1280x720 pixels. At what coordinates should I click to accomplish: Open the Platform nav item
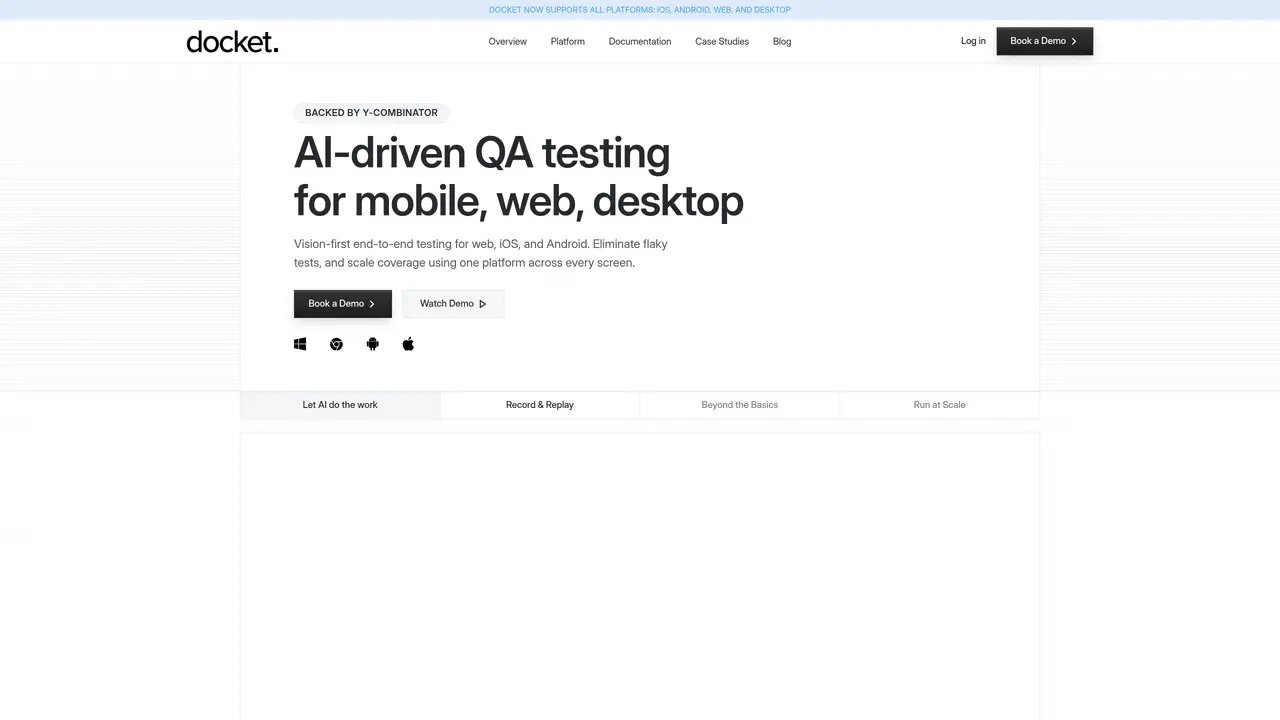tap(567, 41)
